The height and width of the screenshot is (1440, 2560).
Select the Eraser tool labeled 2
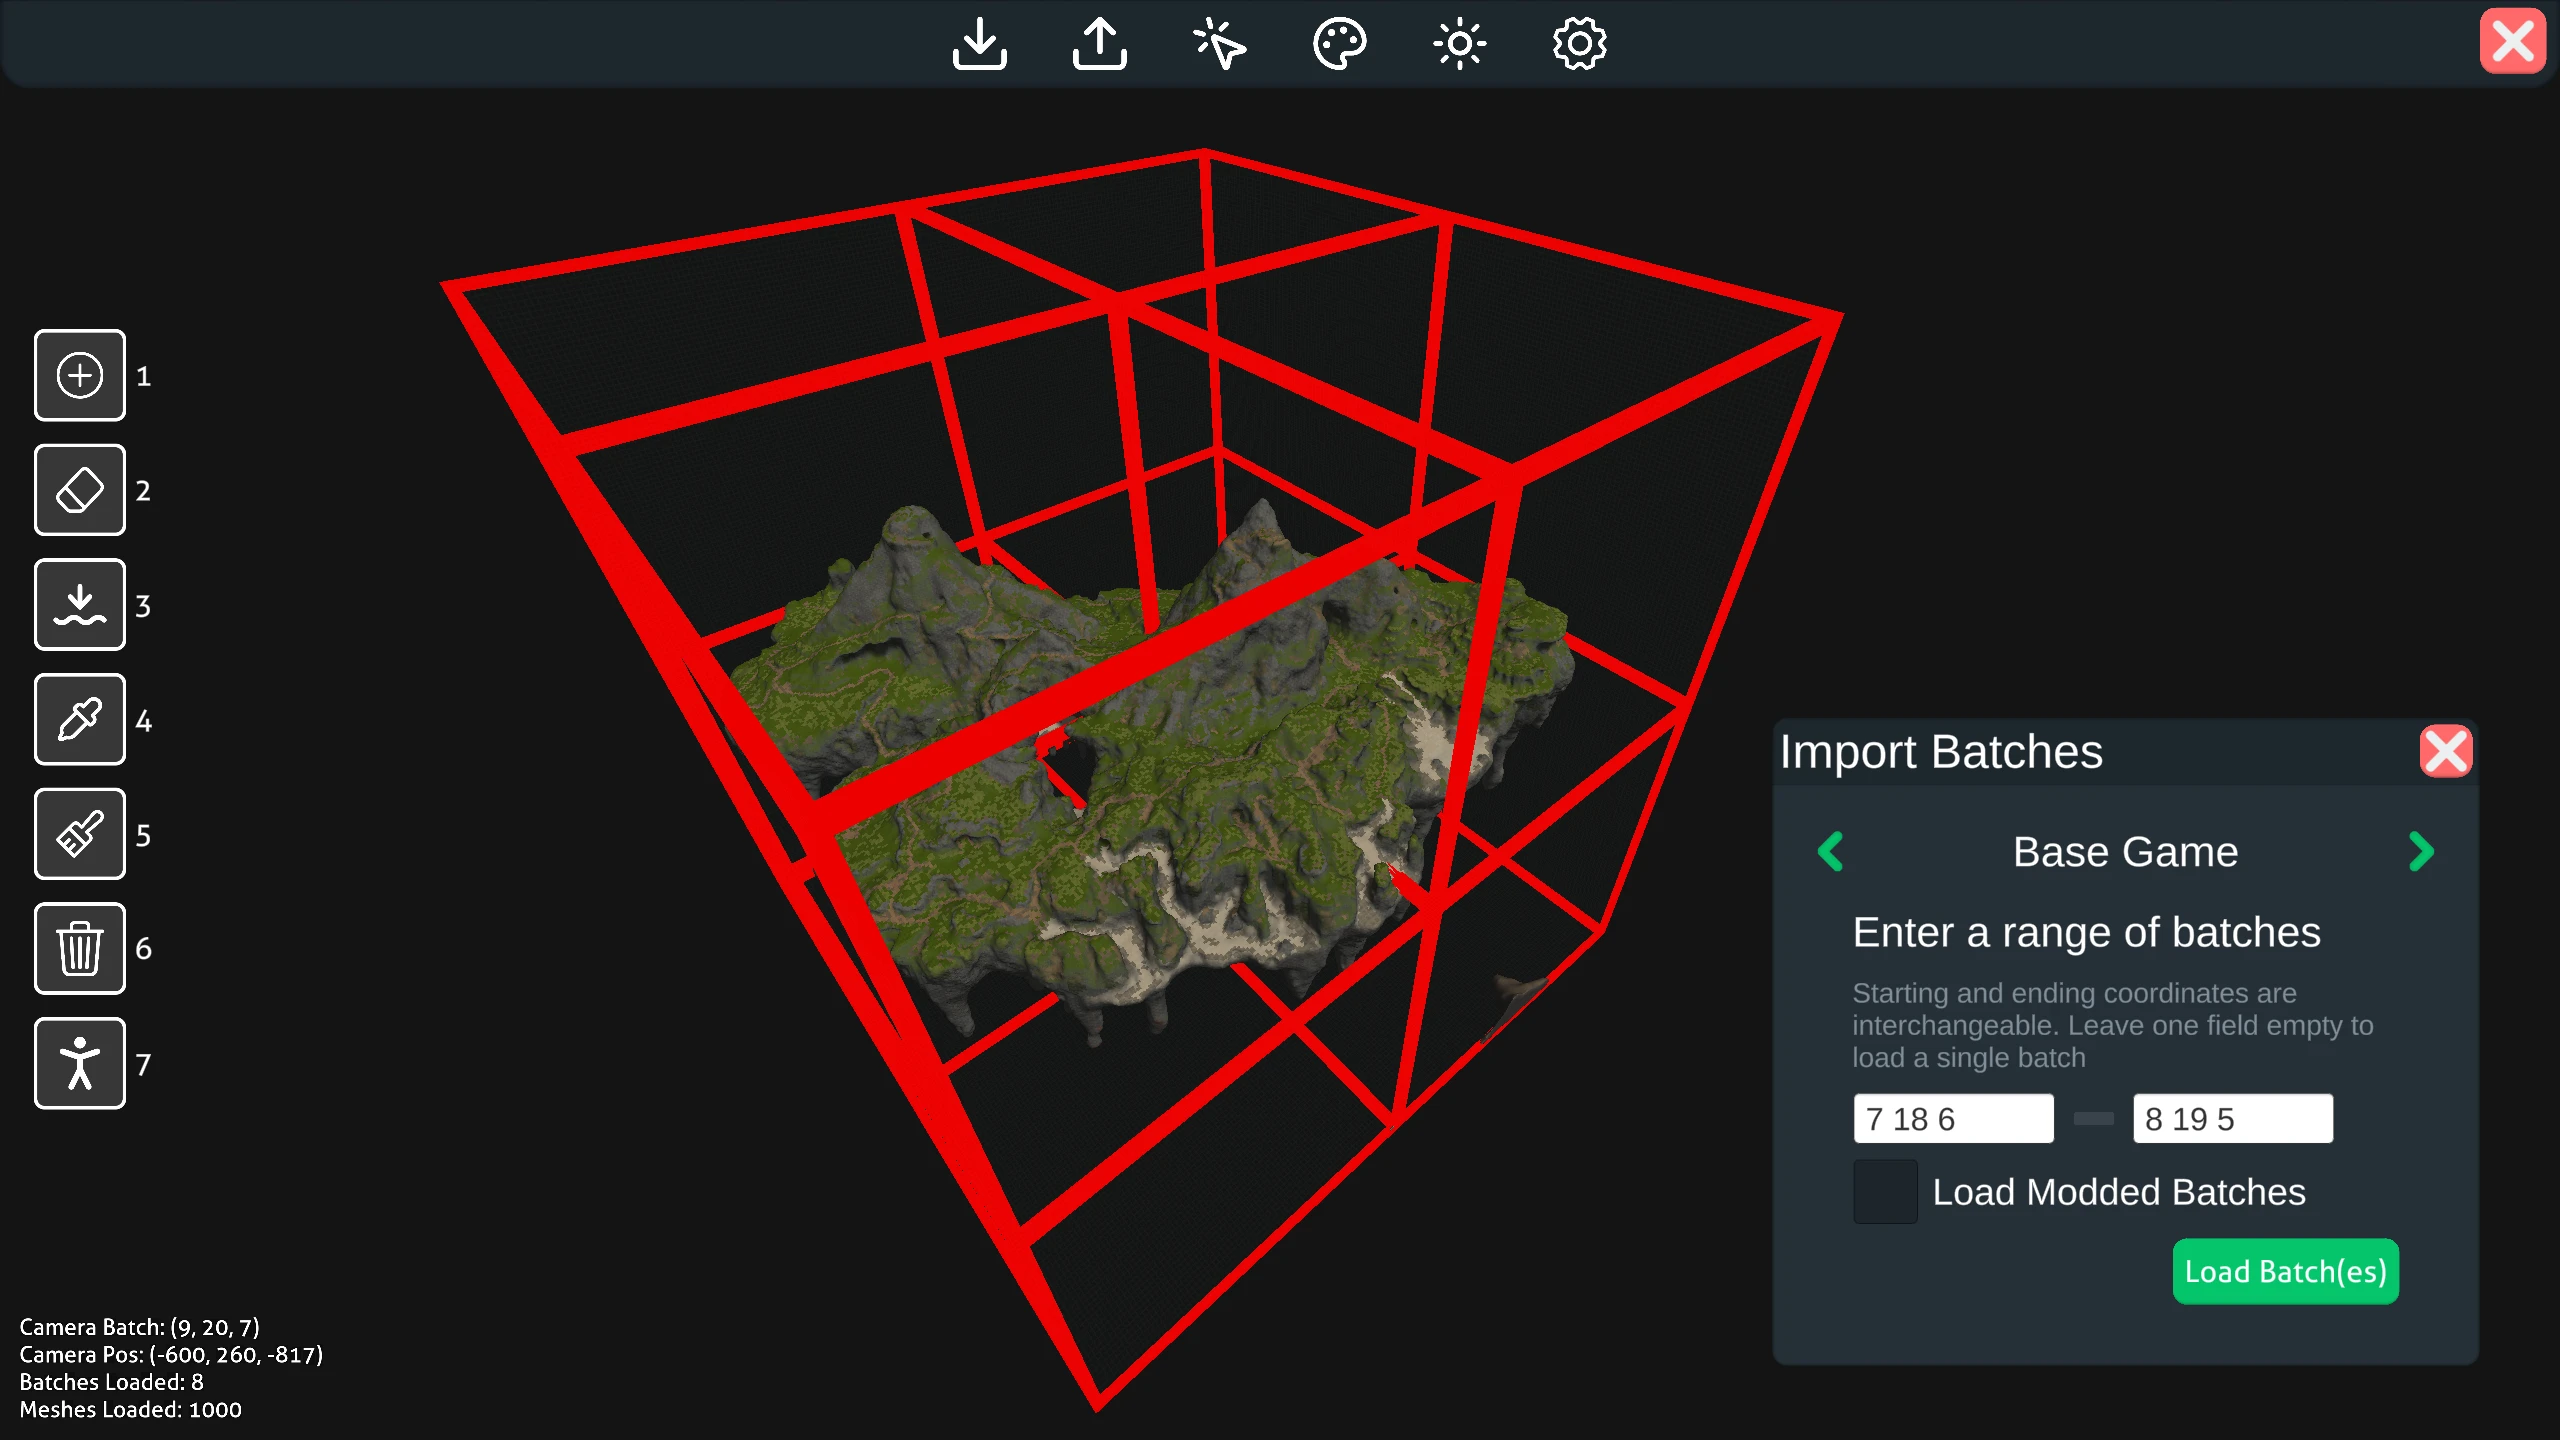click(80, 490)
